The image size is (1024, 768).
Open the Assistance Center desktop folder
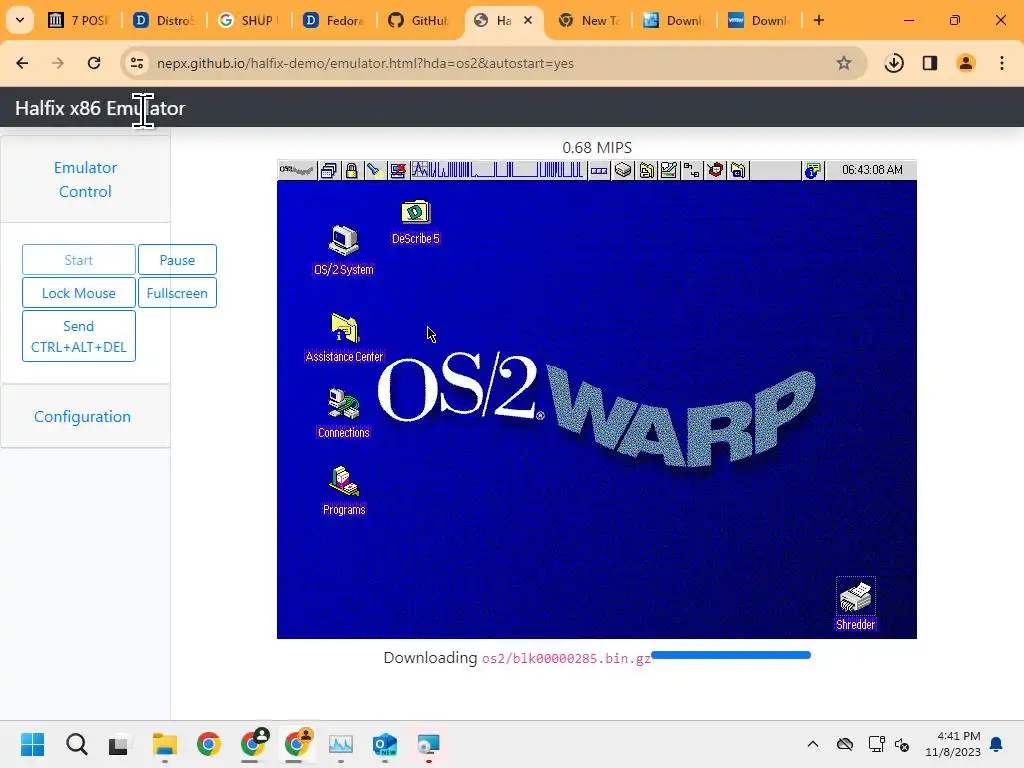pos(344,338)
